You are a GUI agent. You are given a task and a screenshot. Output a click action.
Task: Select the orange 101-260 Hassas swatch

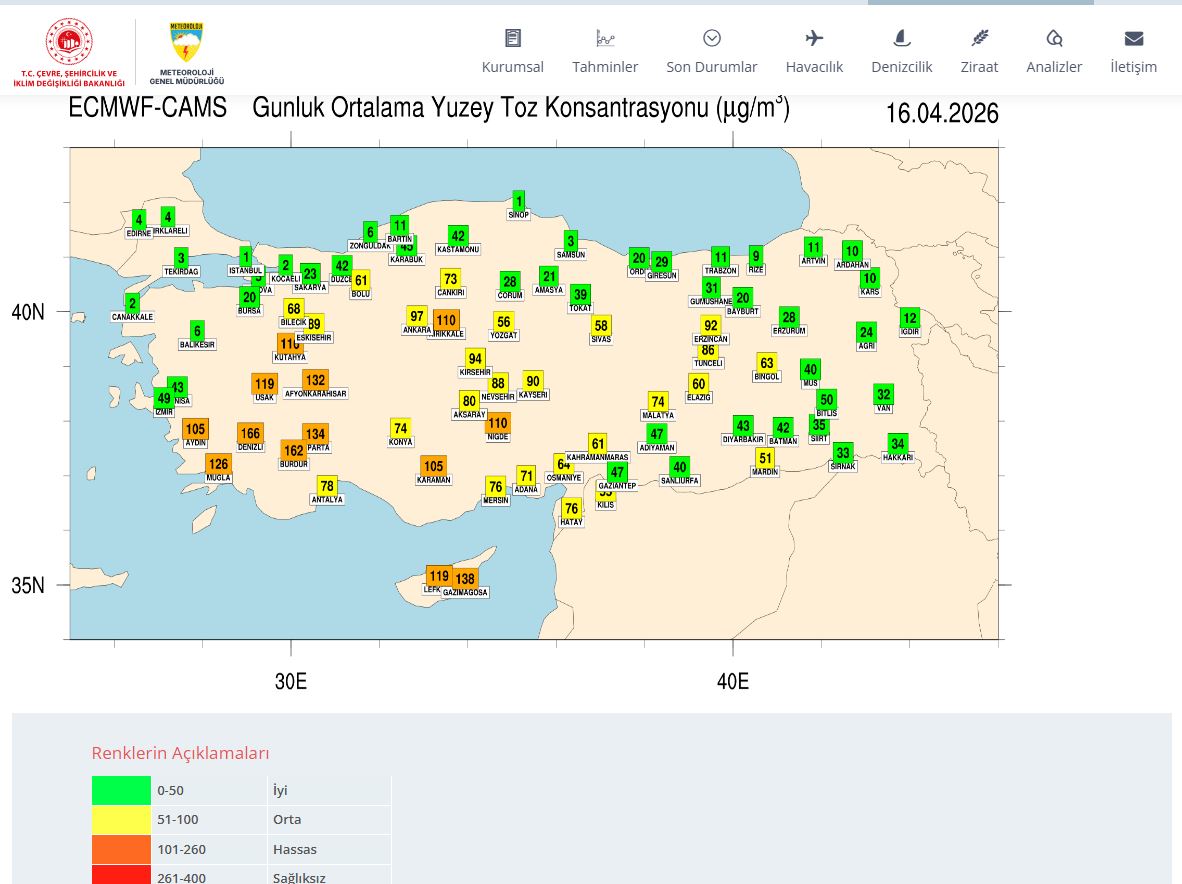121,849
